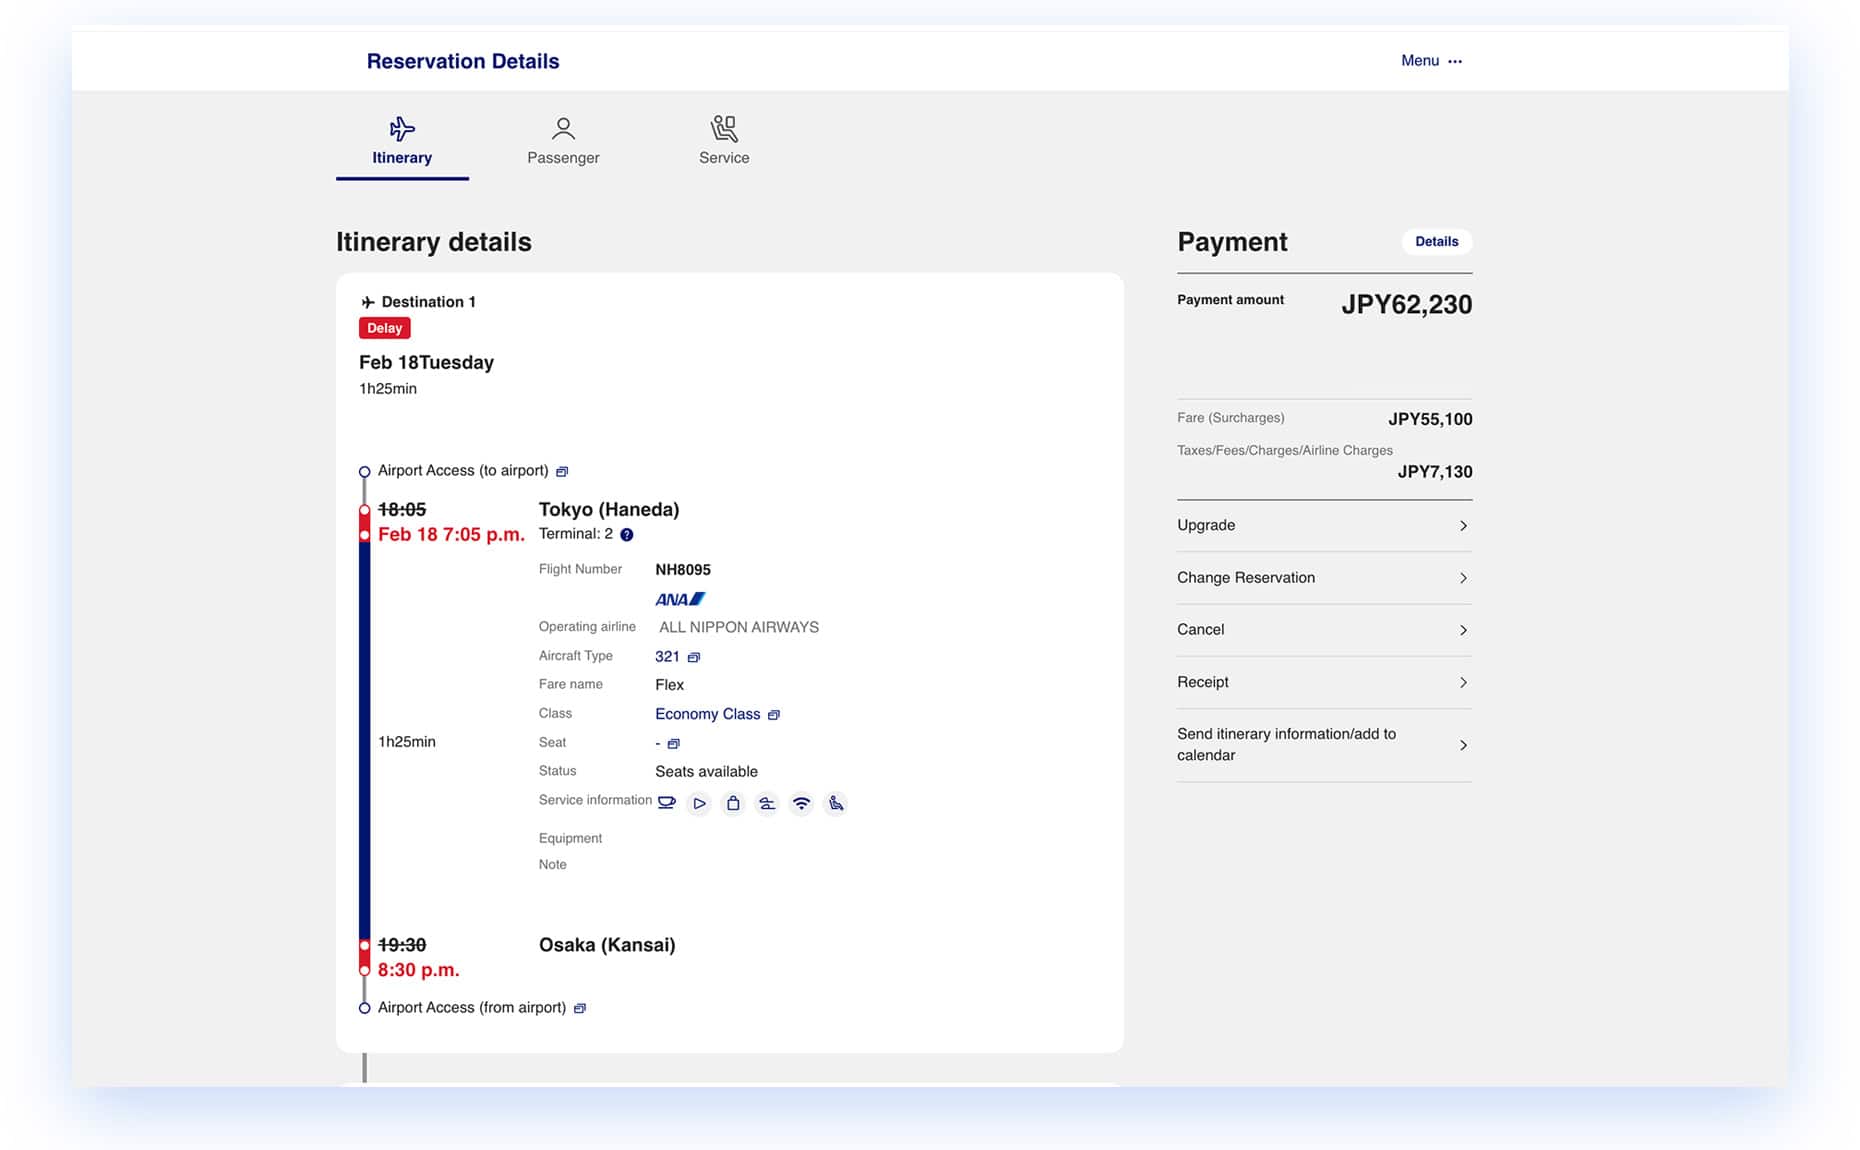Expand the Change Reservation row
Screen dimensions: 1860x1150
click(1323, 578)
